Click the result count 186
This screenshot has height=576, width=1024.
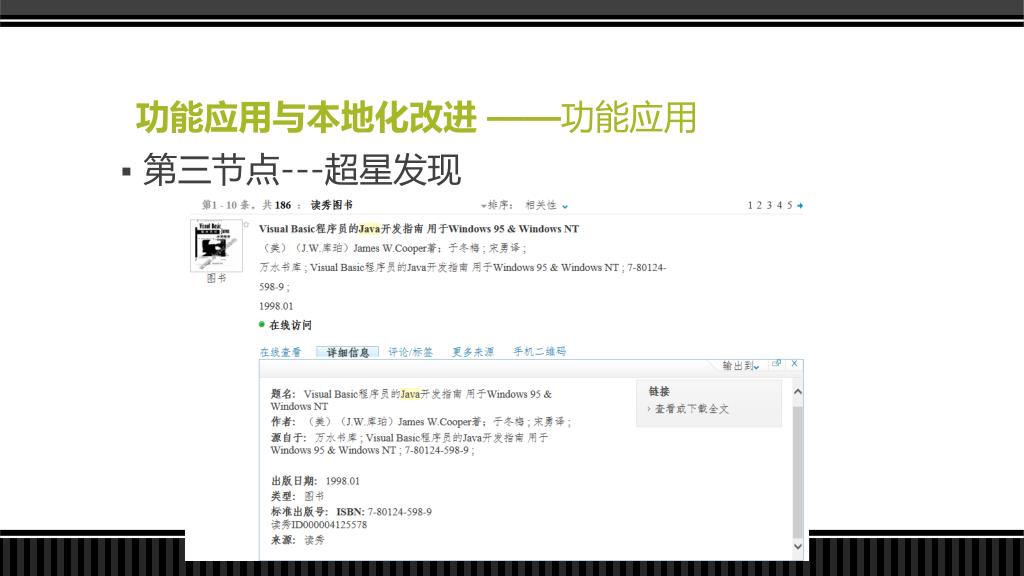pyautogui.click(x=283, y=205)
